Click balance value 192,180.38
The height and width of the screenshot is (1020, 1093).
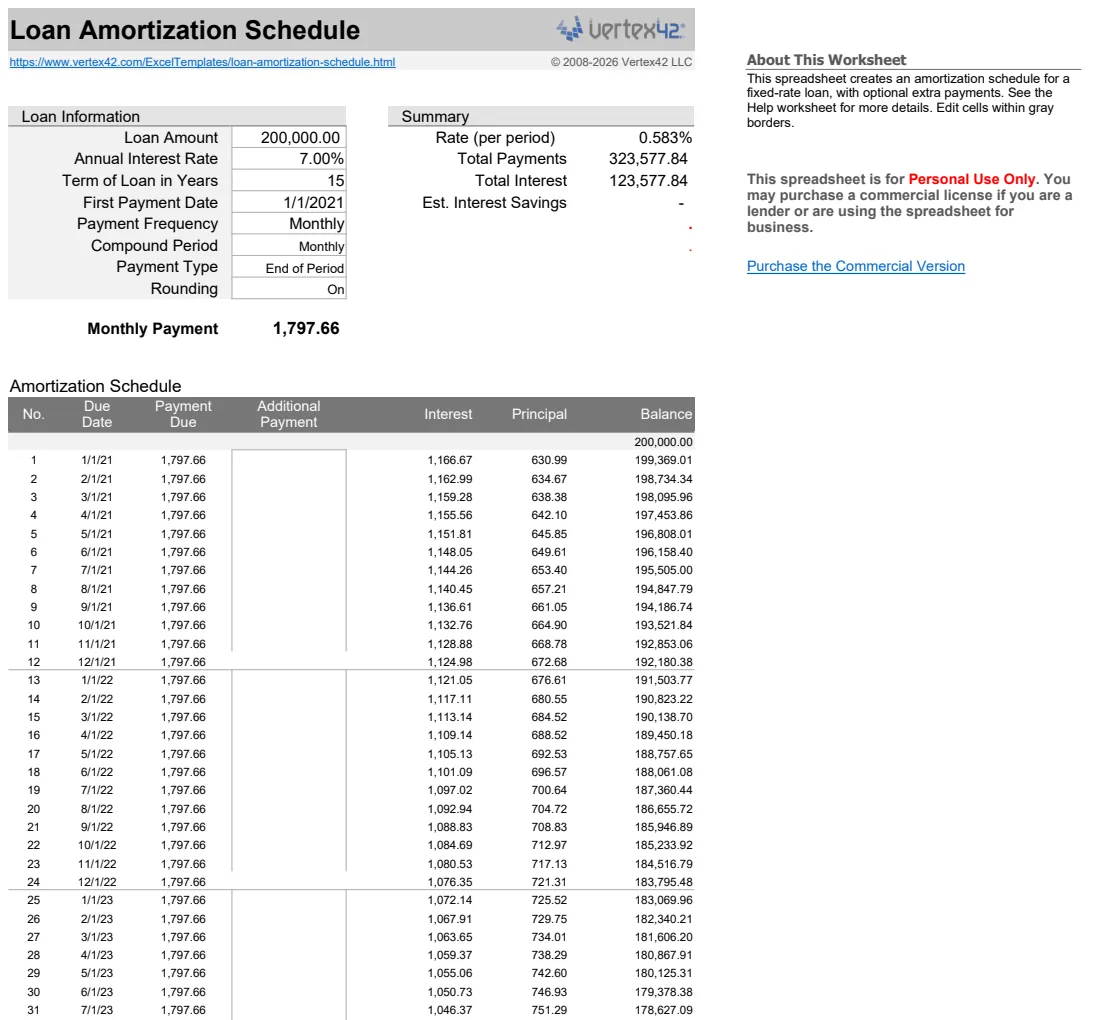point(663,662)
